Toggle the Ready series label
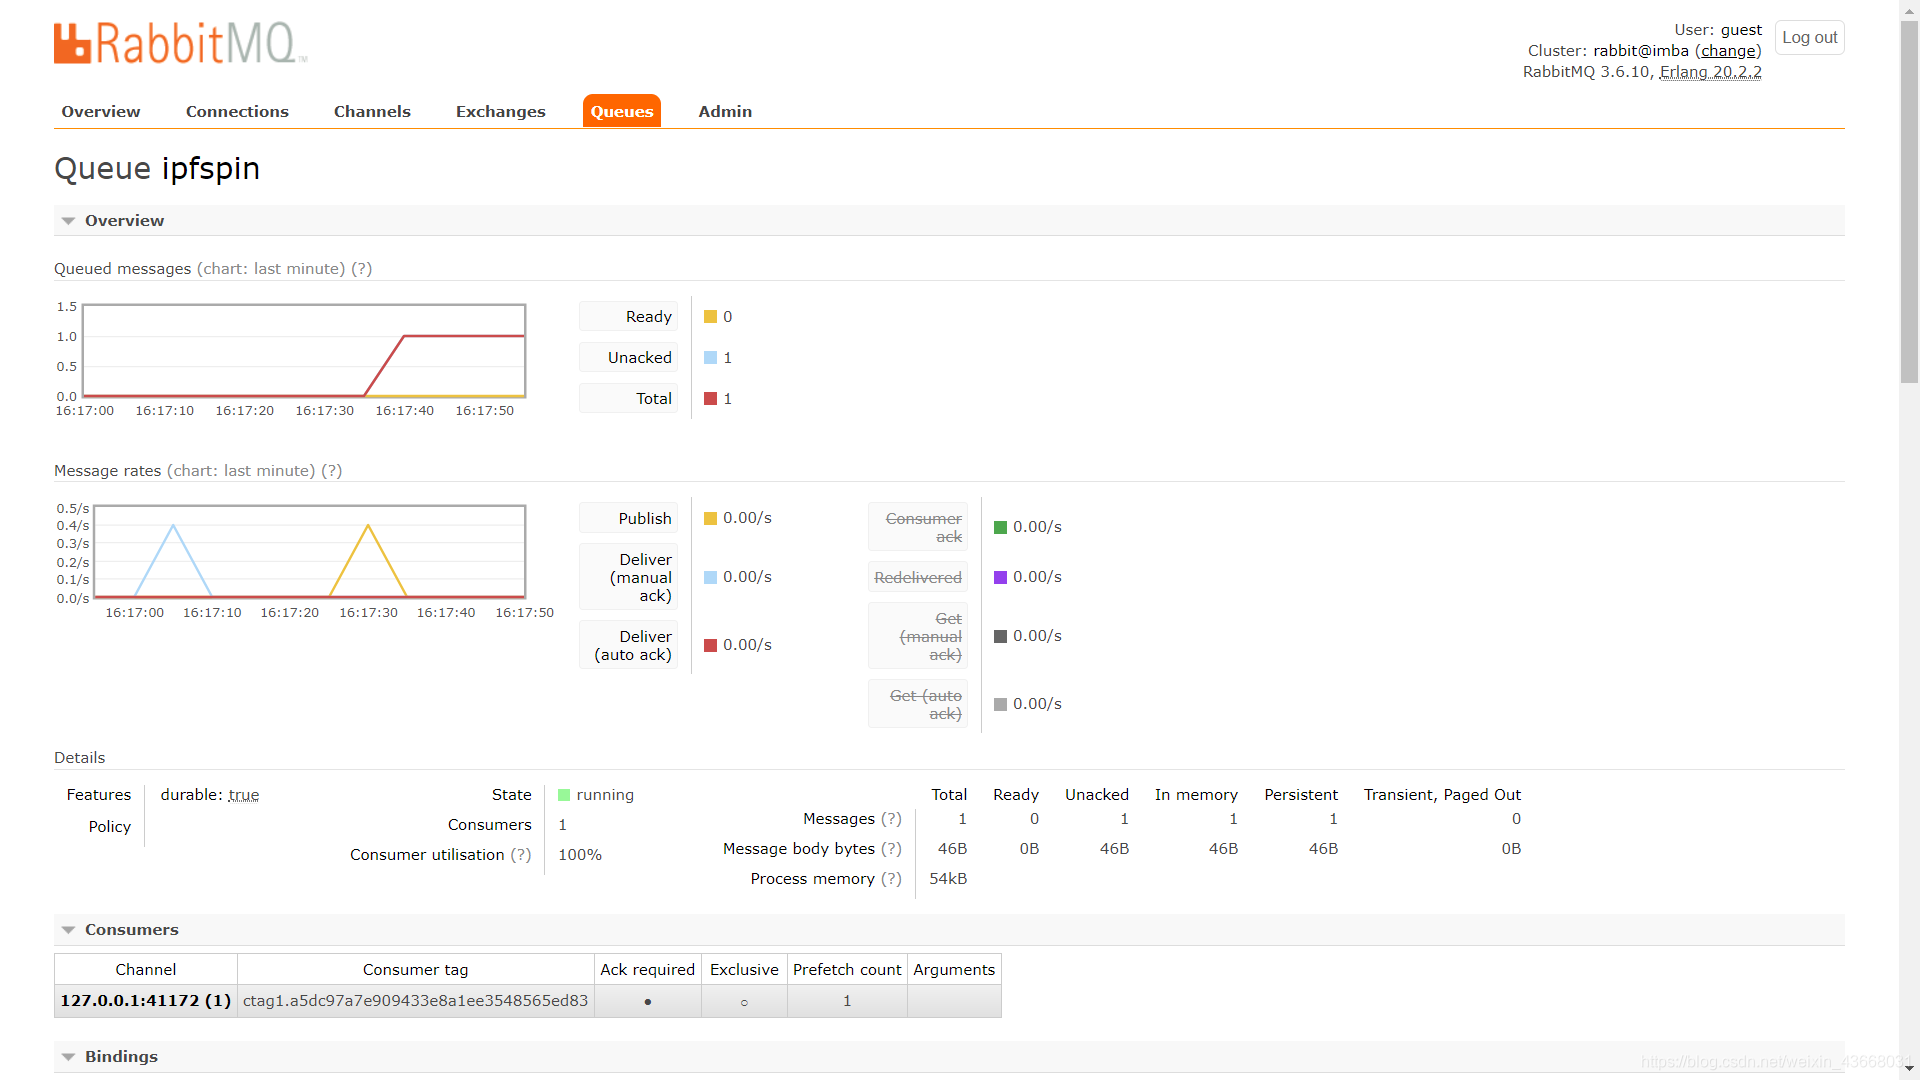1920x1080 pixels. 628,316
